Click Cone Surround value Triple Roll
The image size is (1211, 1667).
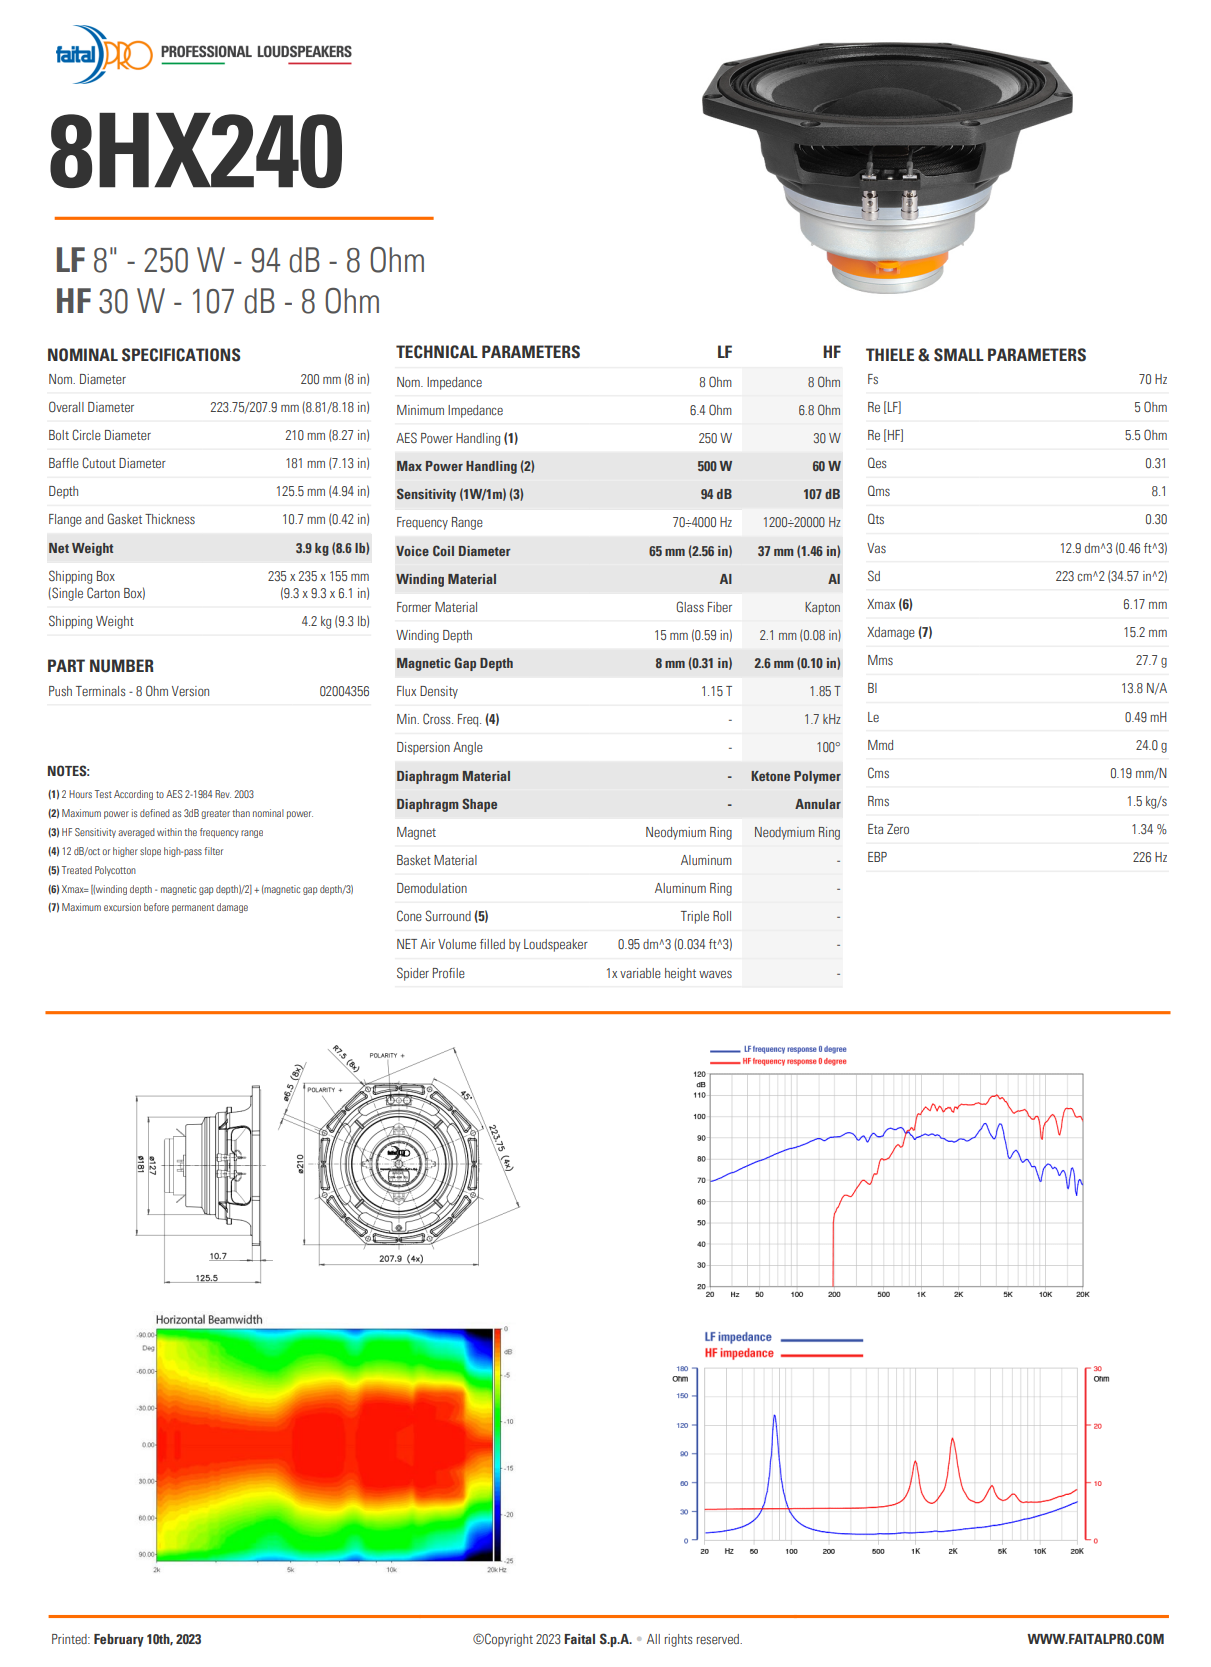[x=706, y=917]
